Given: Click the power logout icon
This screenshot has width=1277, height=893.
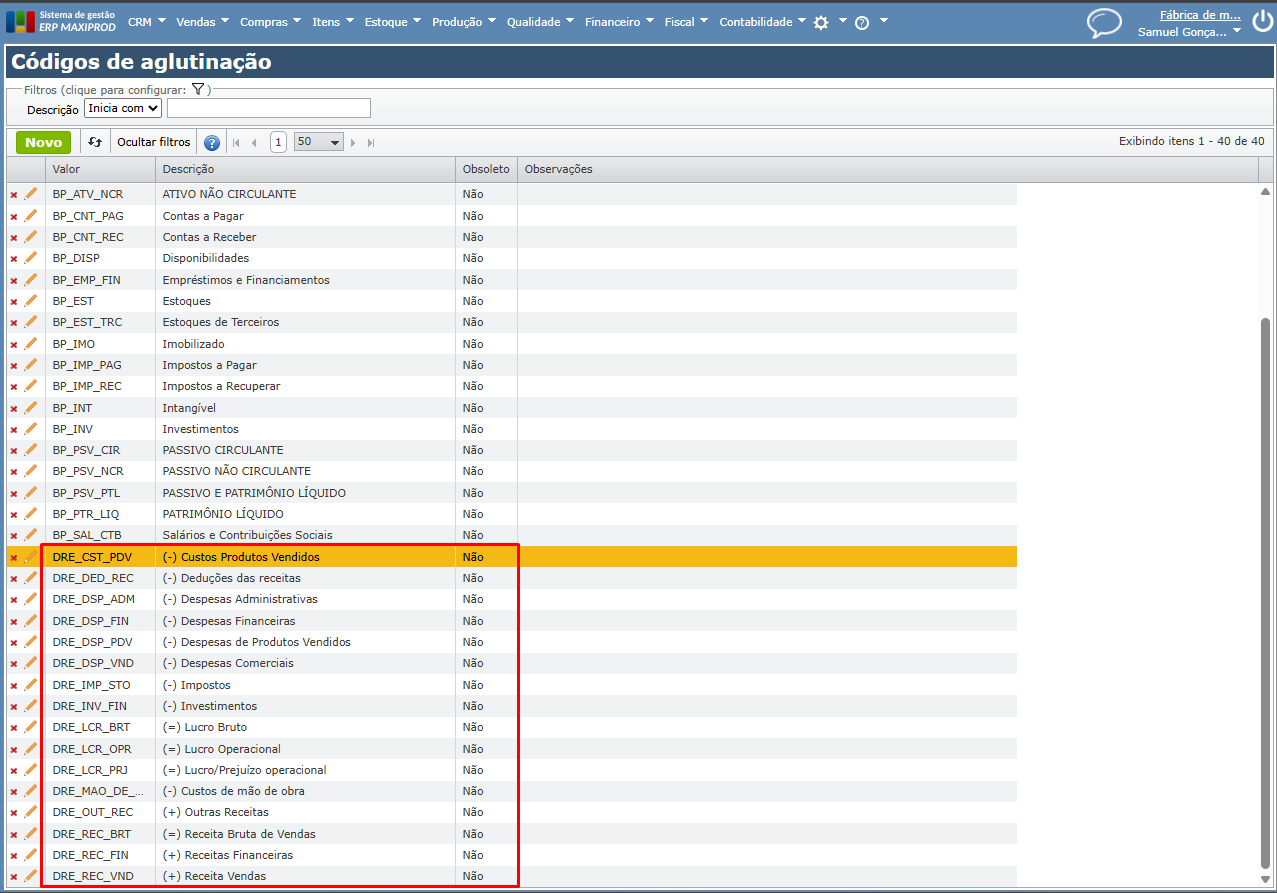Looking at the screenshot, I should (x=1262, y=23).
